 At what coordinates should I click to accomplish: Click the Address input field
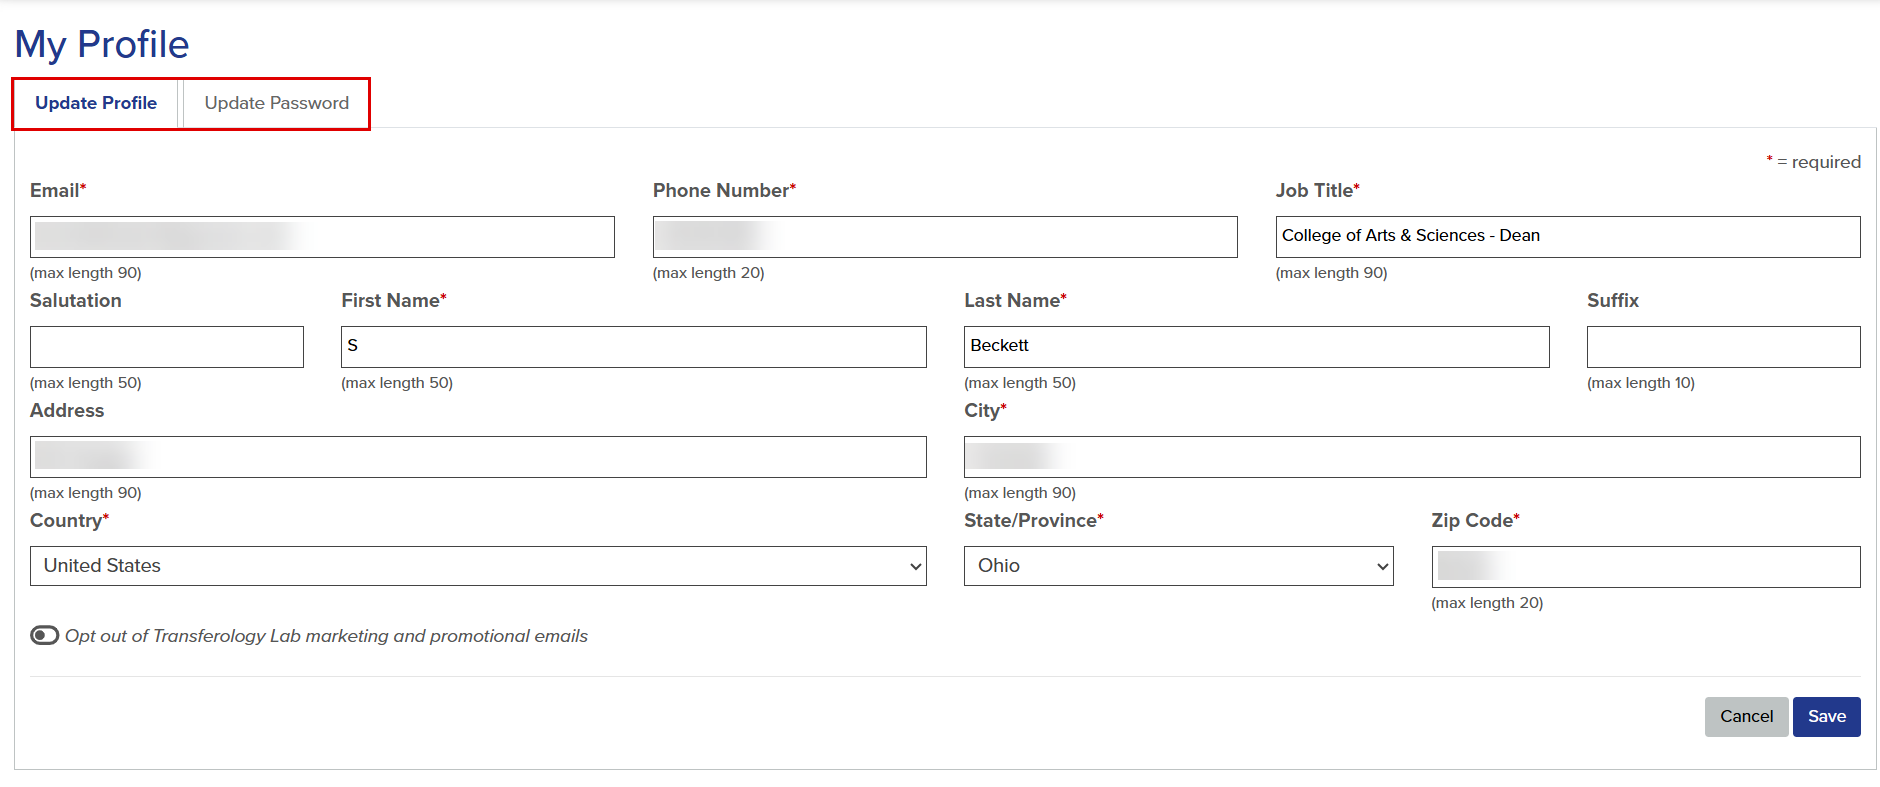click(x=477, y=457)
